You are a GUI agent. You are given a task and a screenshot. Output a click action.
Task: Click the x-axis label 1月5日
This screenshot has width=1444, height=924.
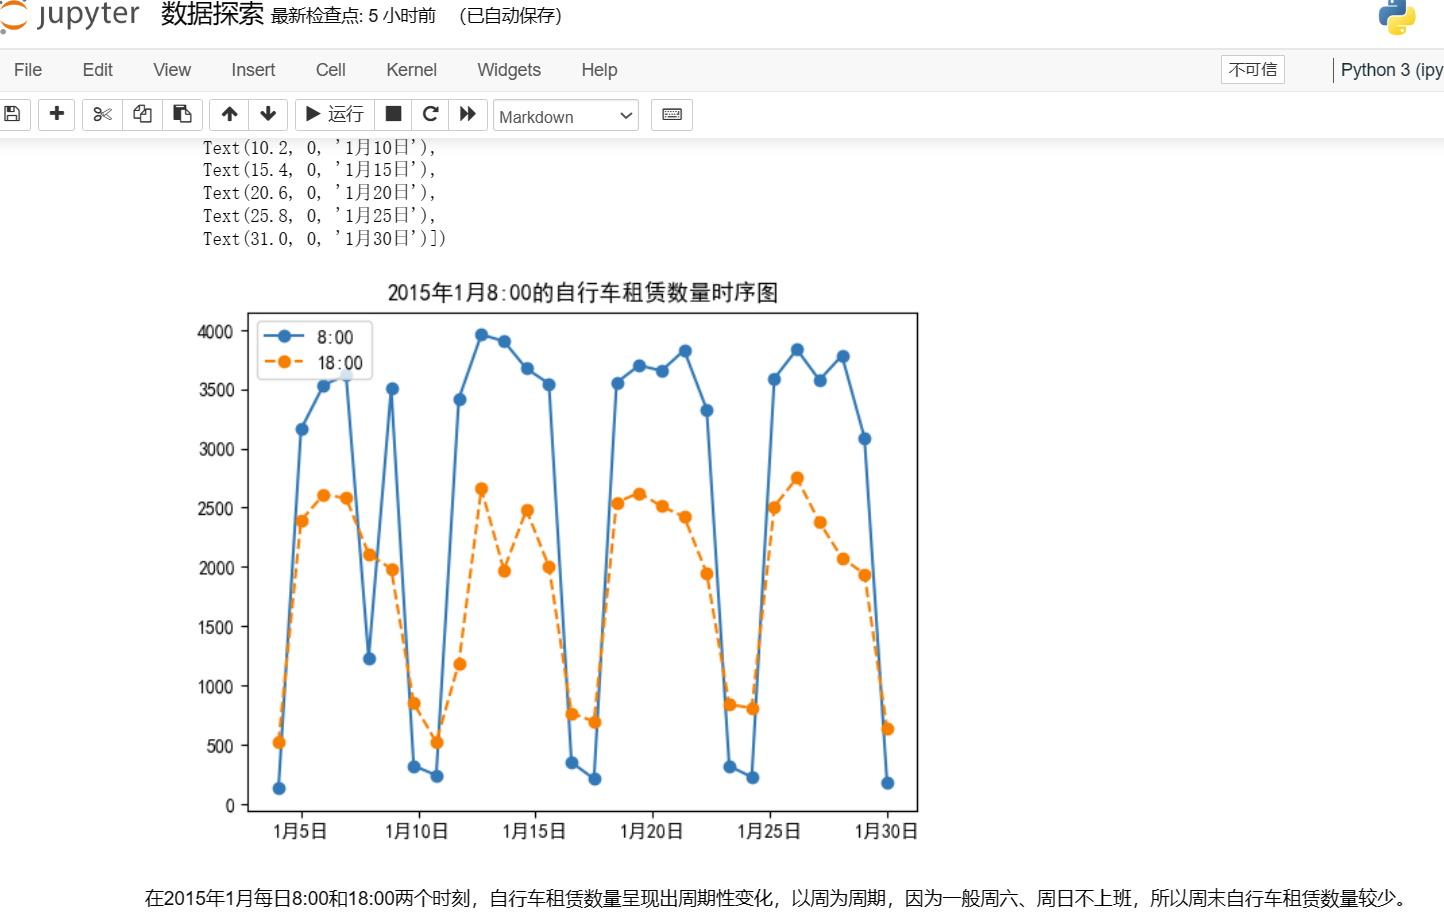pyautogui.click(x=300, y=832)
